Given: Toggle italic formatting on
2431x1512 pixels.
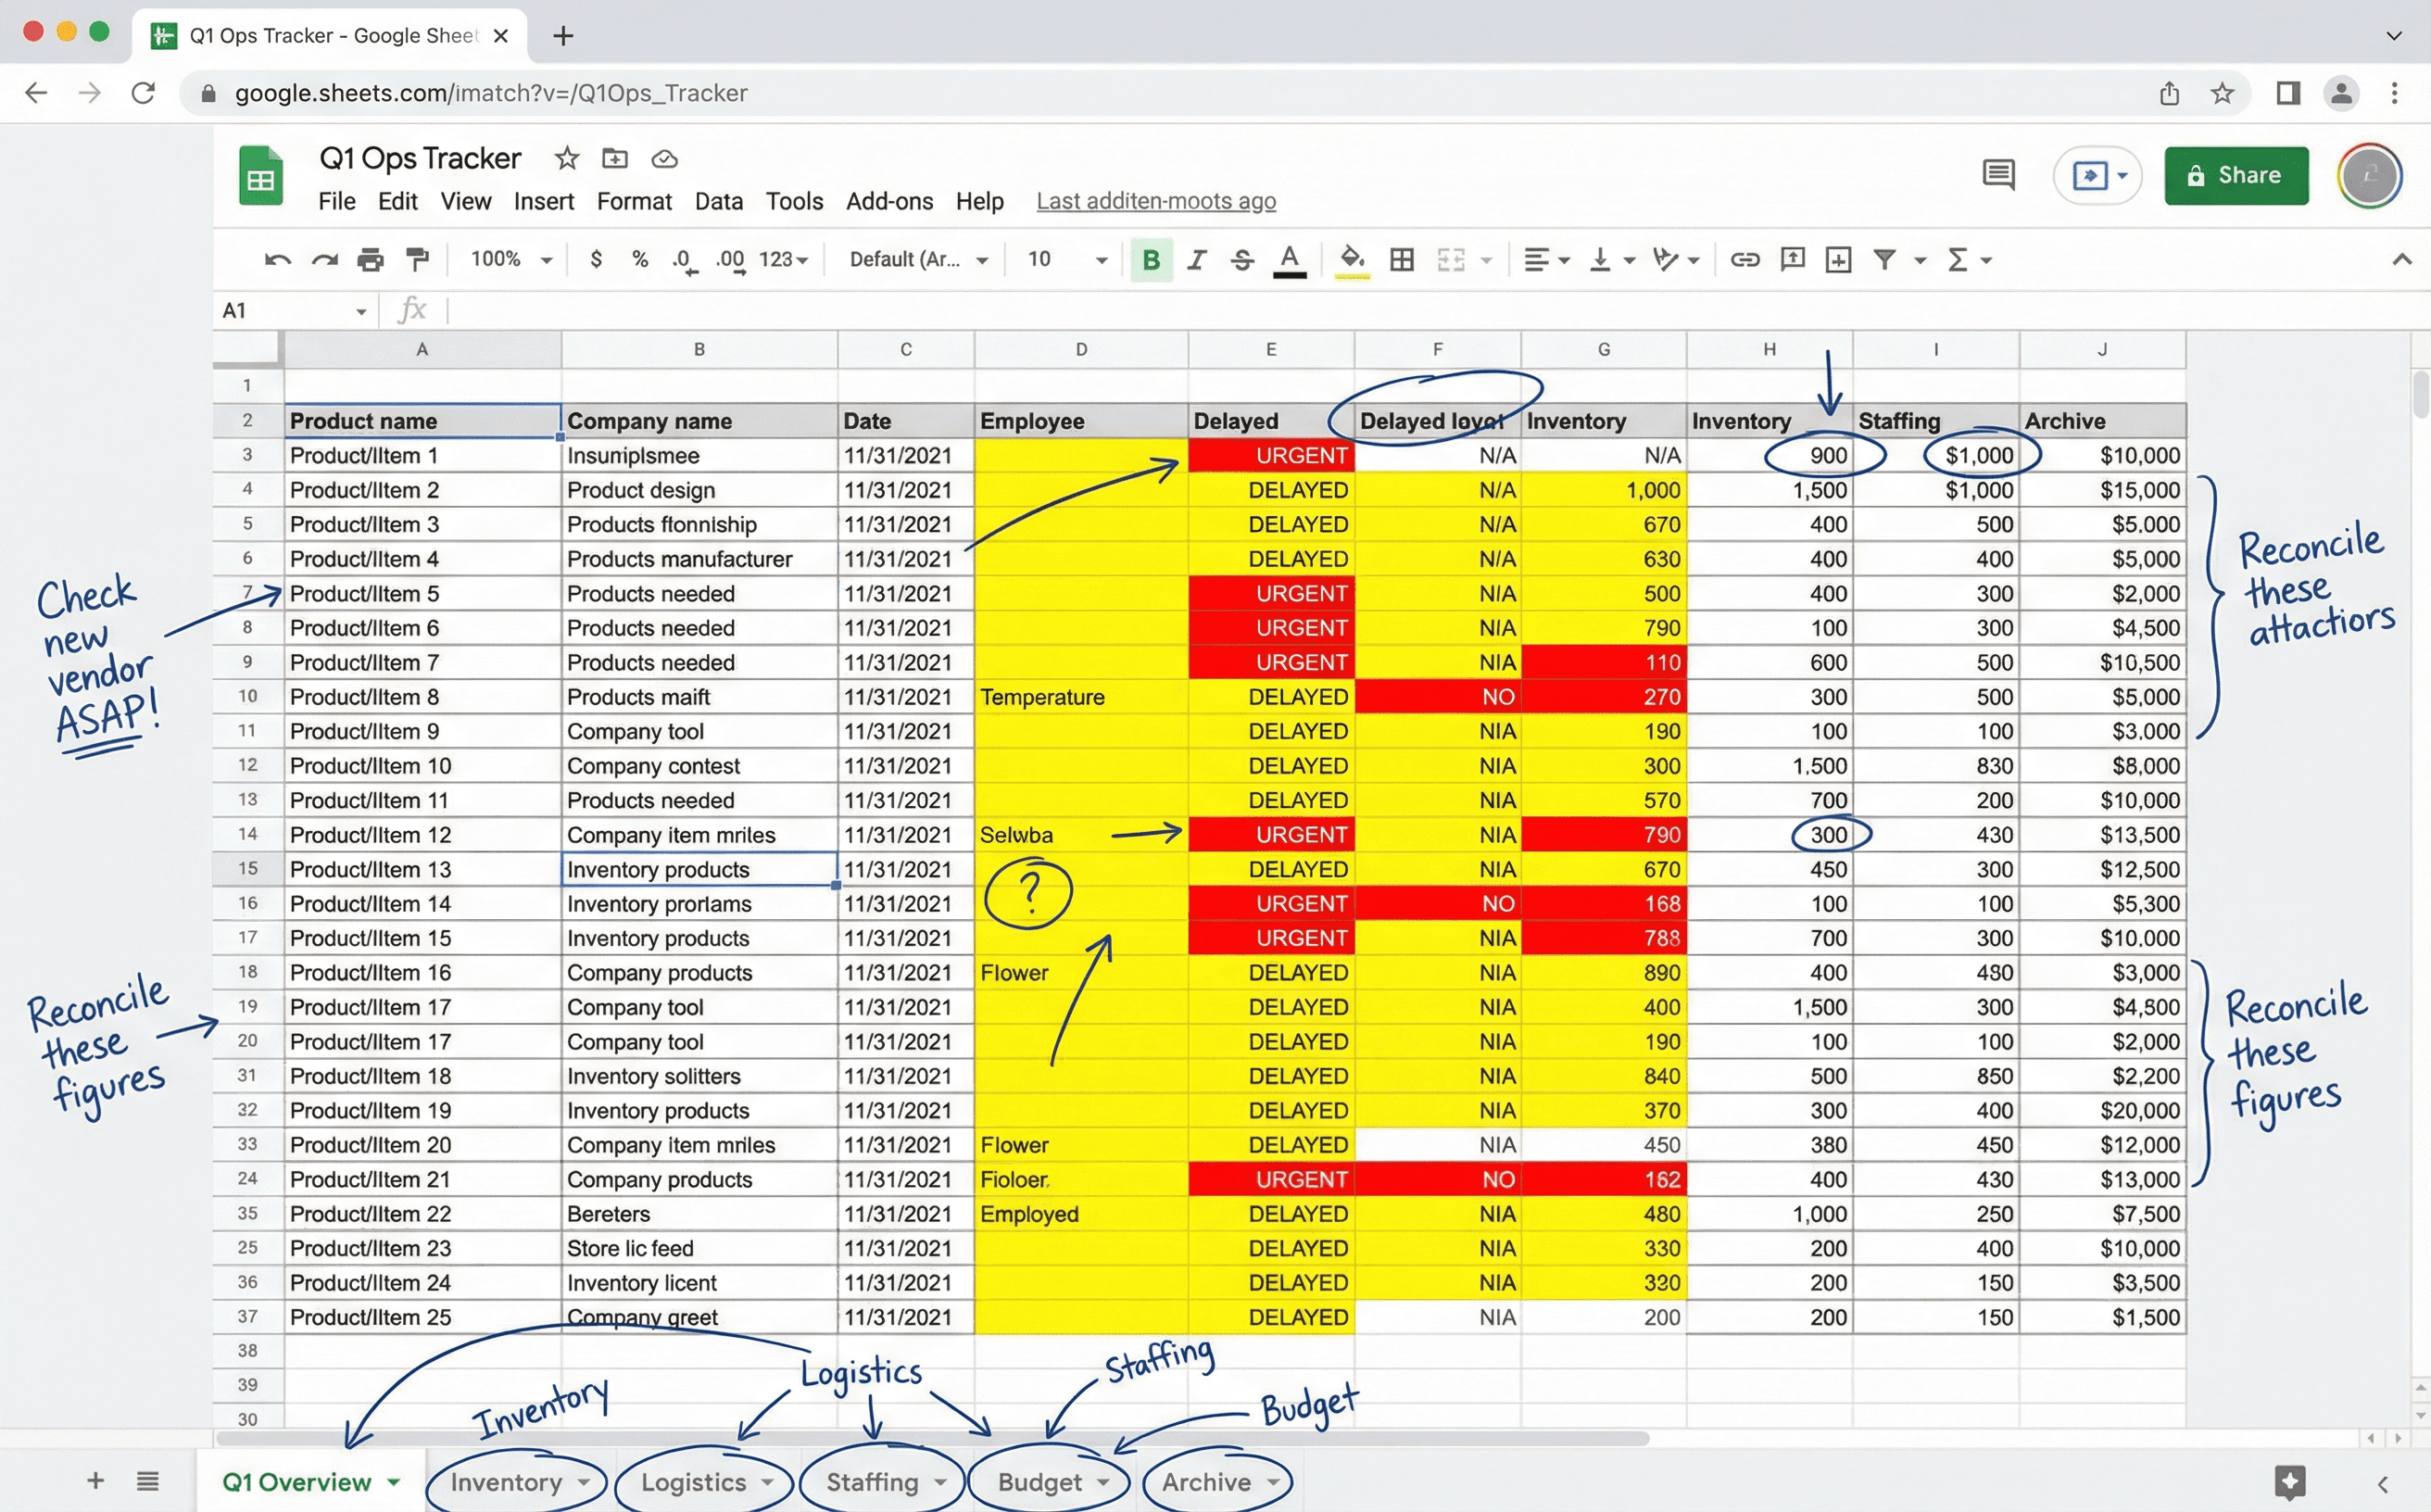Looking at the screenshot, I should pyautogui.click(x=1196, y=259).
